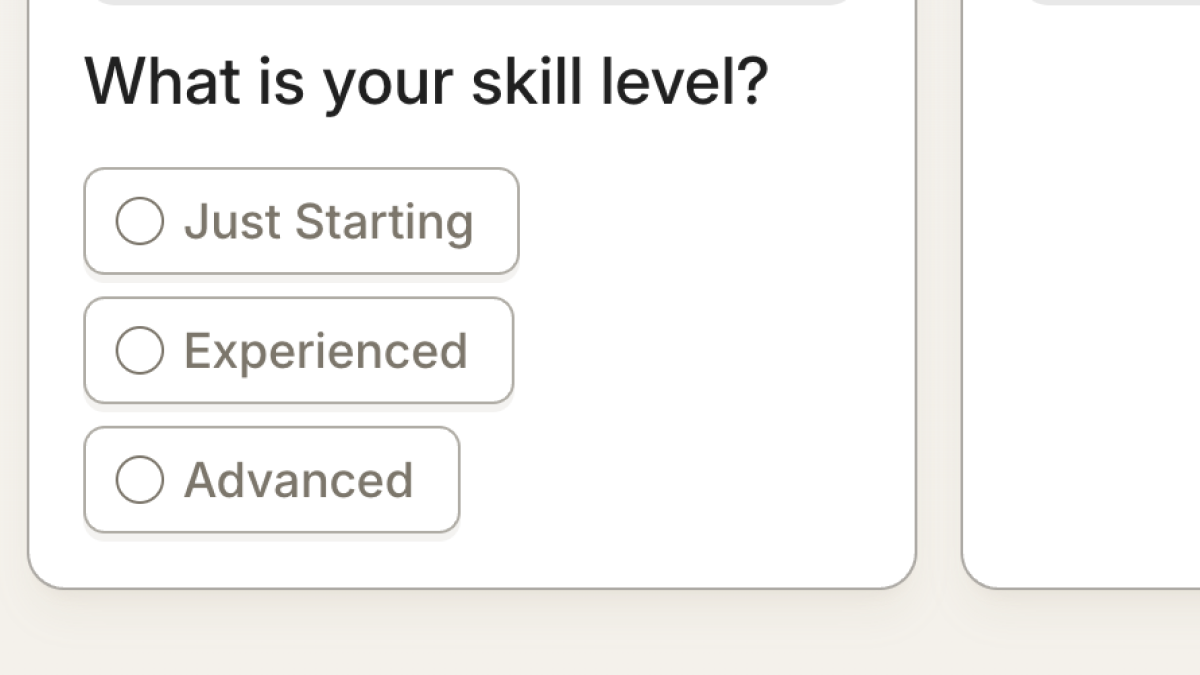1200x675 pixels.
Task: Select the Just Starting radio button
Action: pyautogui.click(x=140, y=221)
